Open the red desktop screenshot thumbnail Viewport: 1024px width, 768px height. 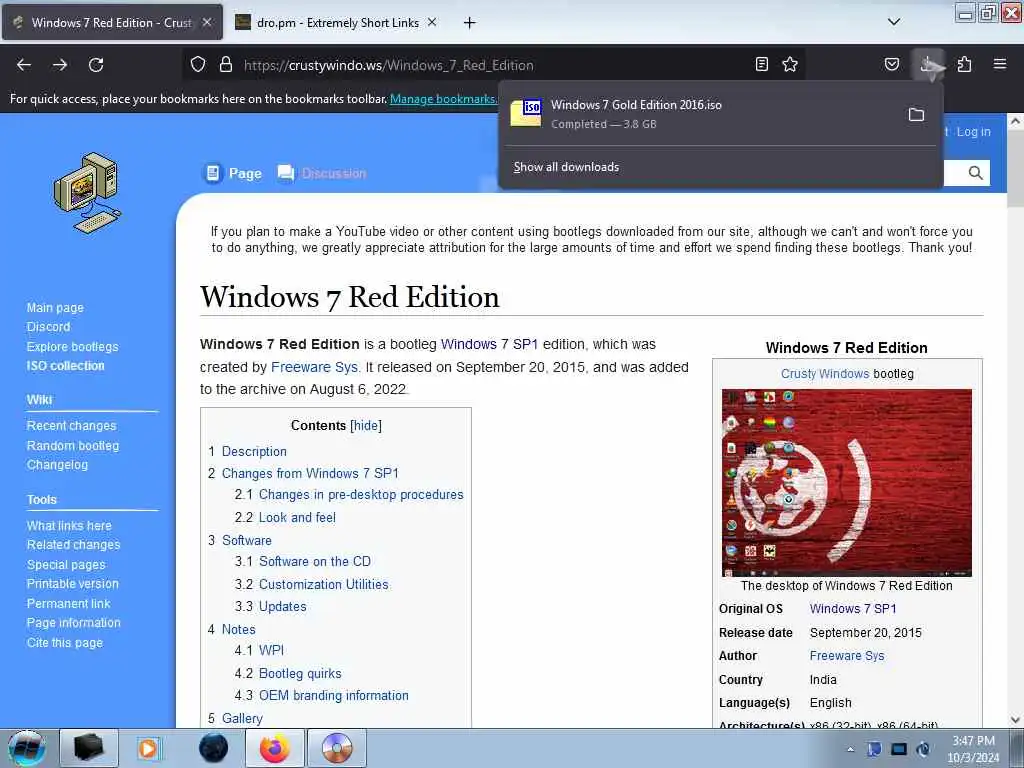pos(846,483)
